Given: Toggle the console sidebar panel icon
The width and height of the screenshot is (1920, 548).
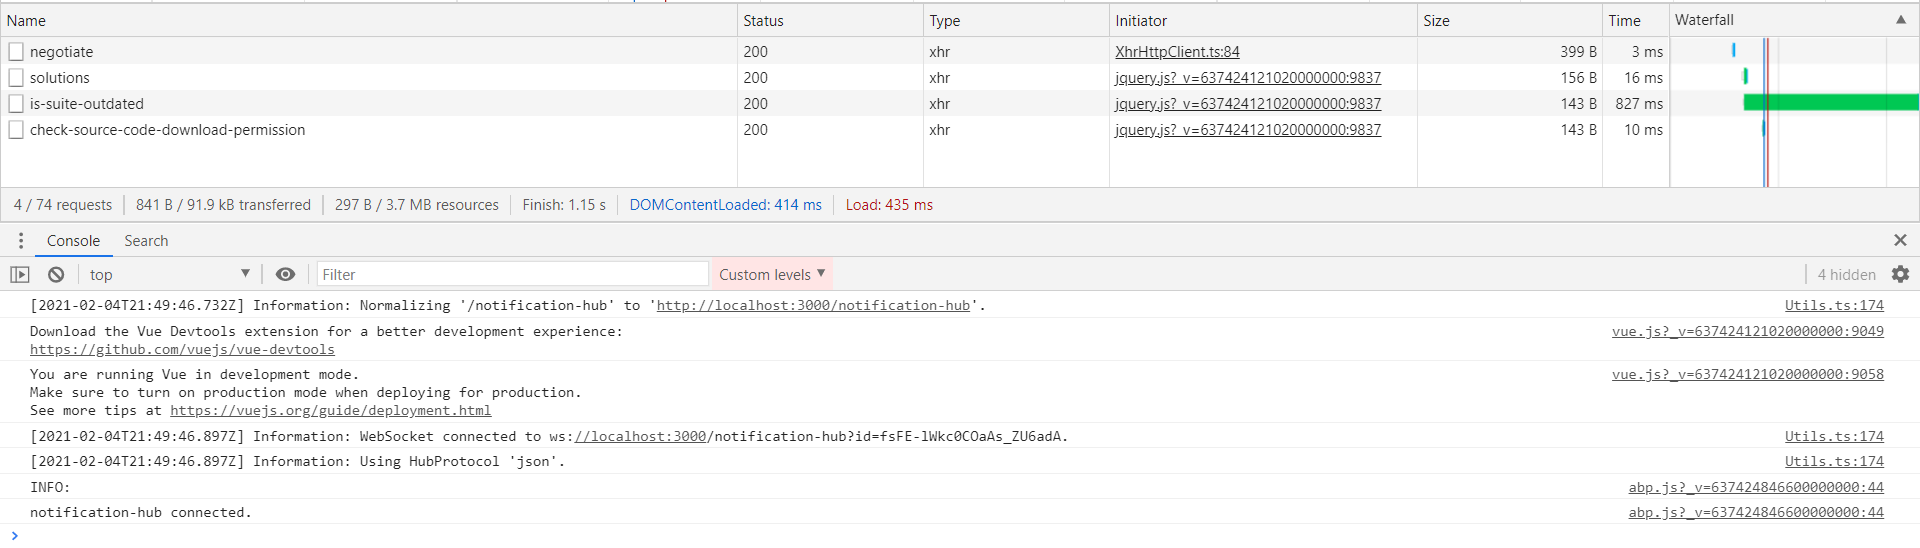Looking at the screenshot, I should point(20,274).
